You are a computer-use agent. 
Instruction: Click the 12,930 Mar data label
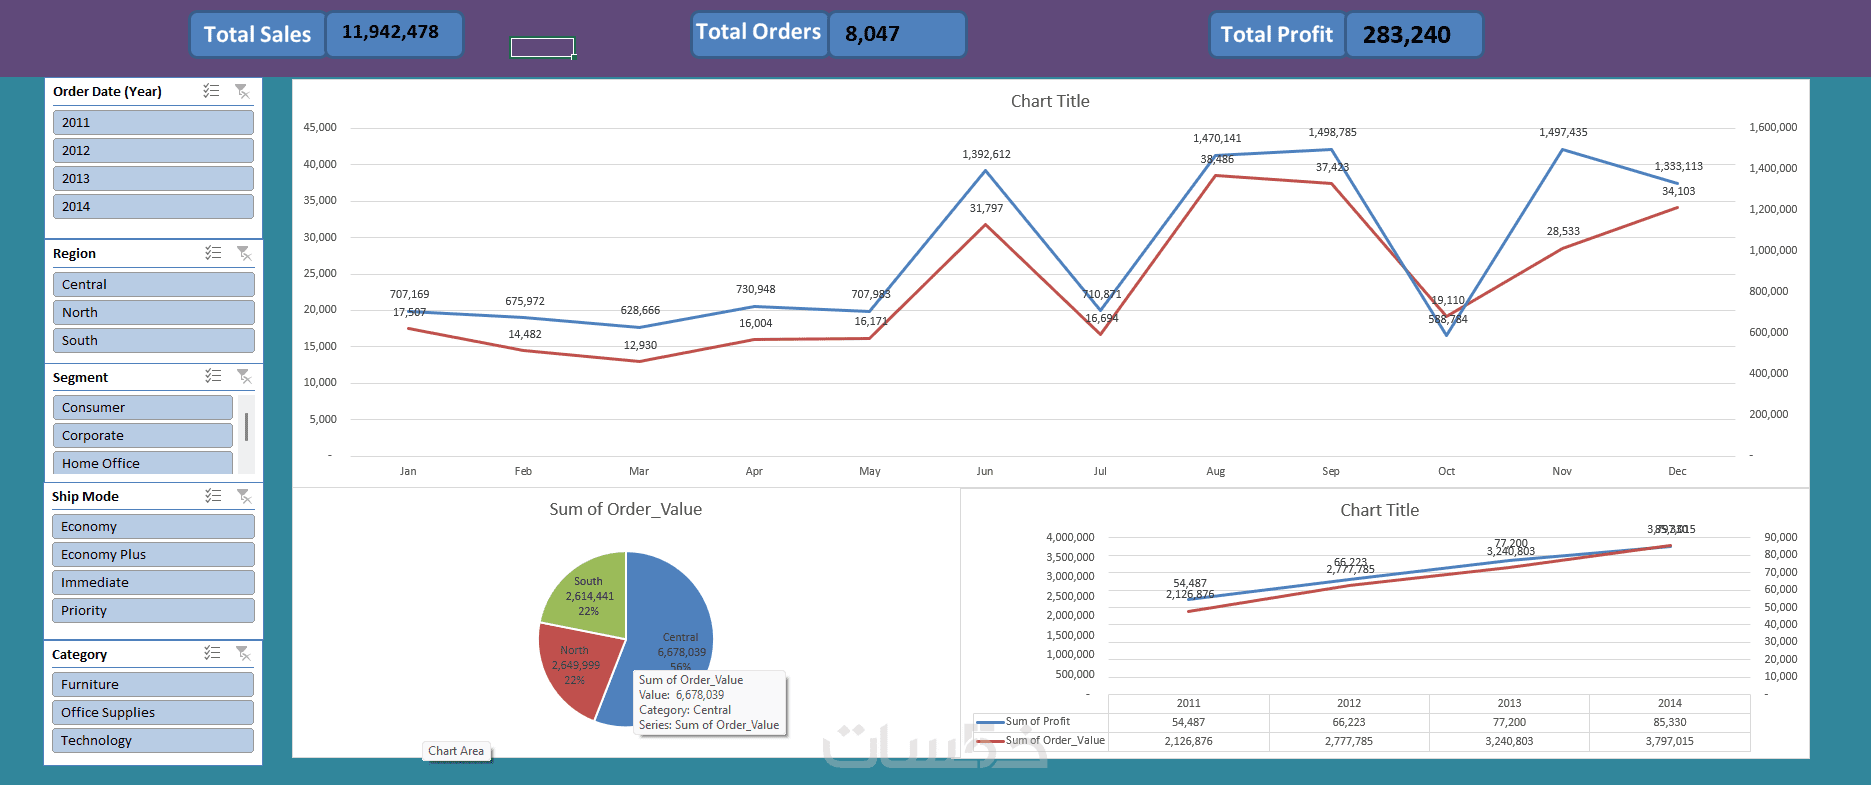click(640, 345)
